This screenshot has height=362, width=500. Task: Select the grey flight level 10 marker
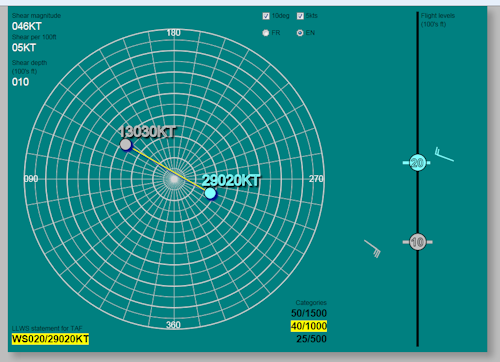[417, 242]
